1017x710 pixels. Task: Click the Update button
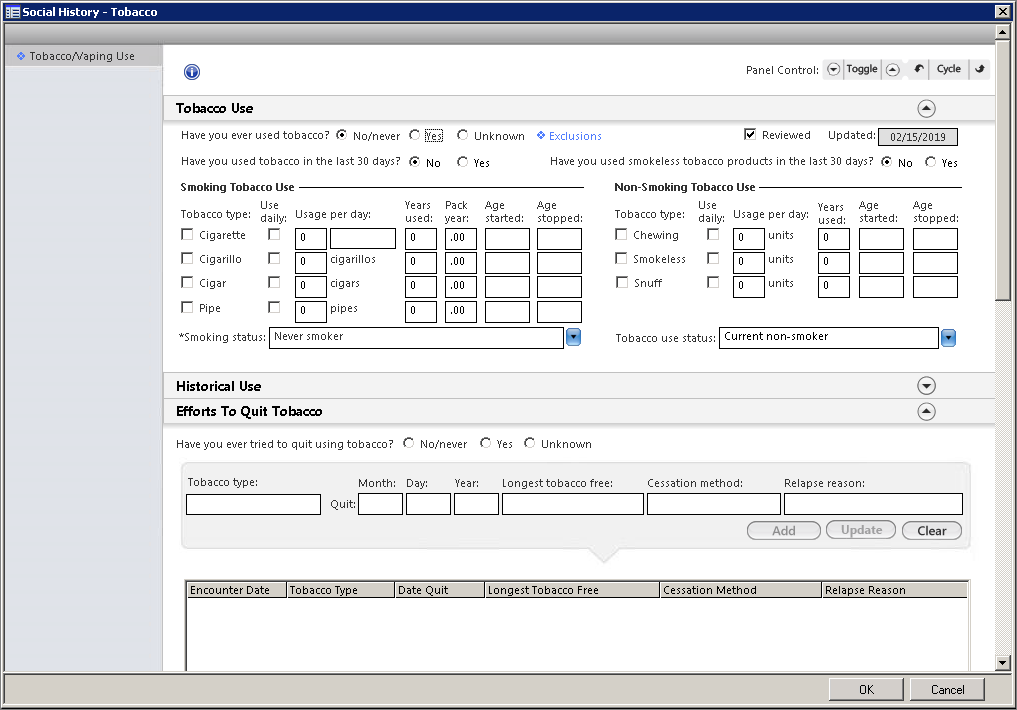(x=861, y=530)
